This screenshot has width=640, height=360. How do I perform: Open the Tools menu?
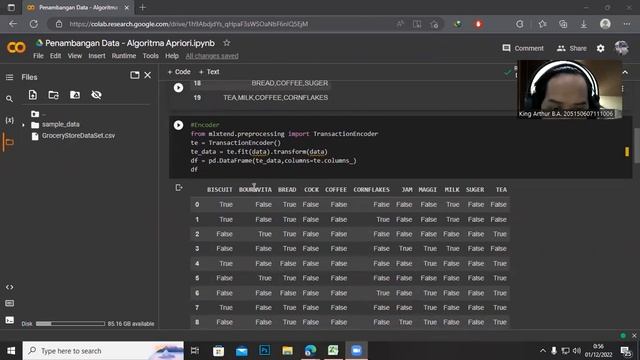point(150,56)
